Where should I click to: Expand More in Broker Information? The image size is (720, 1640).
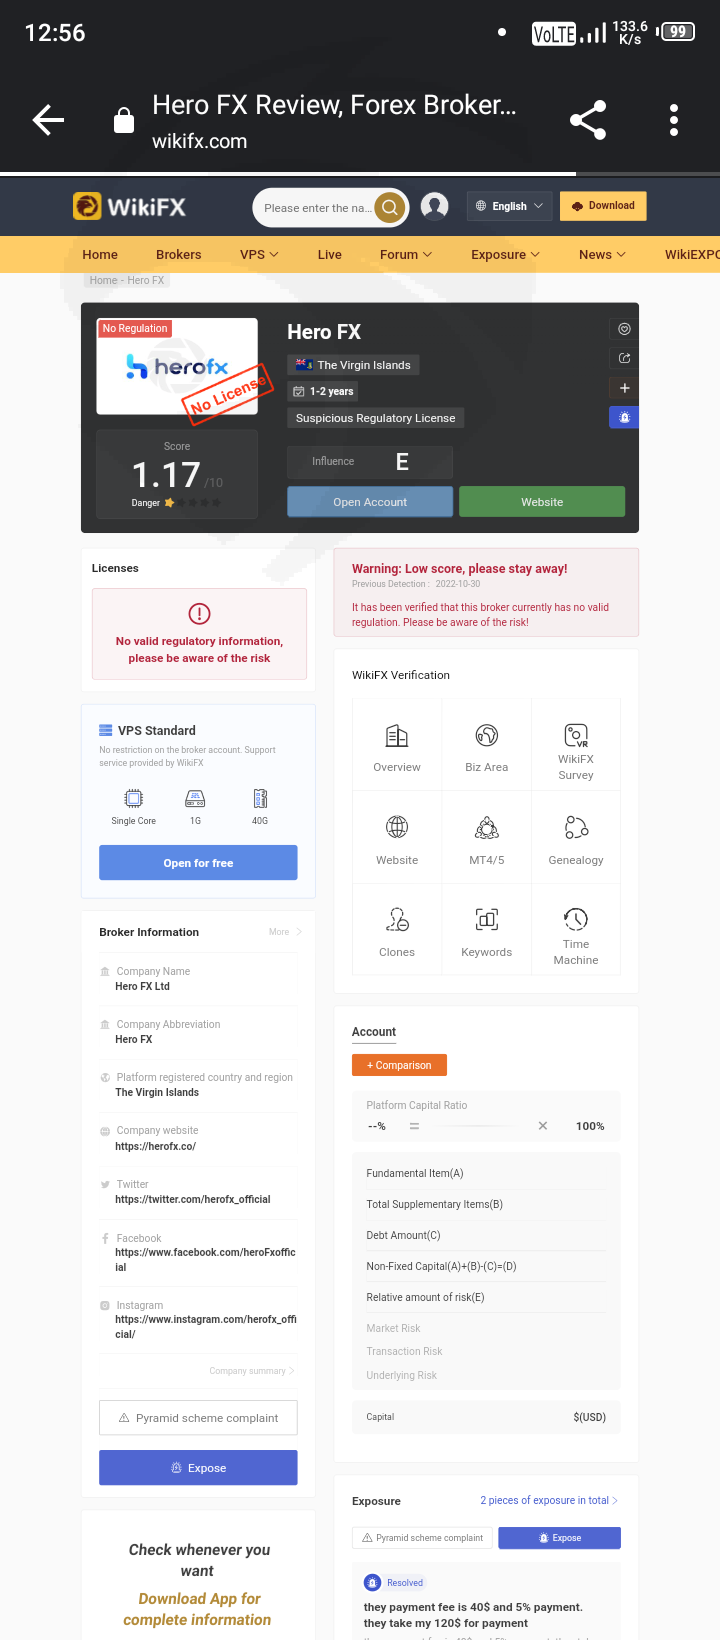click(x=285, y=932)
